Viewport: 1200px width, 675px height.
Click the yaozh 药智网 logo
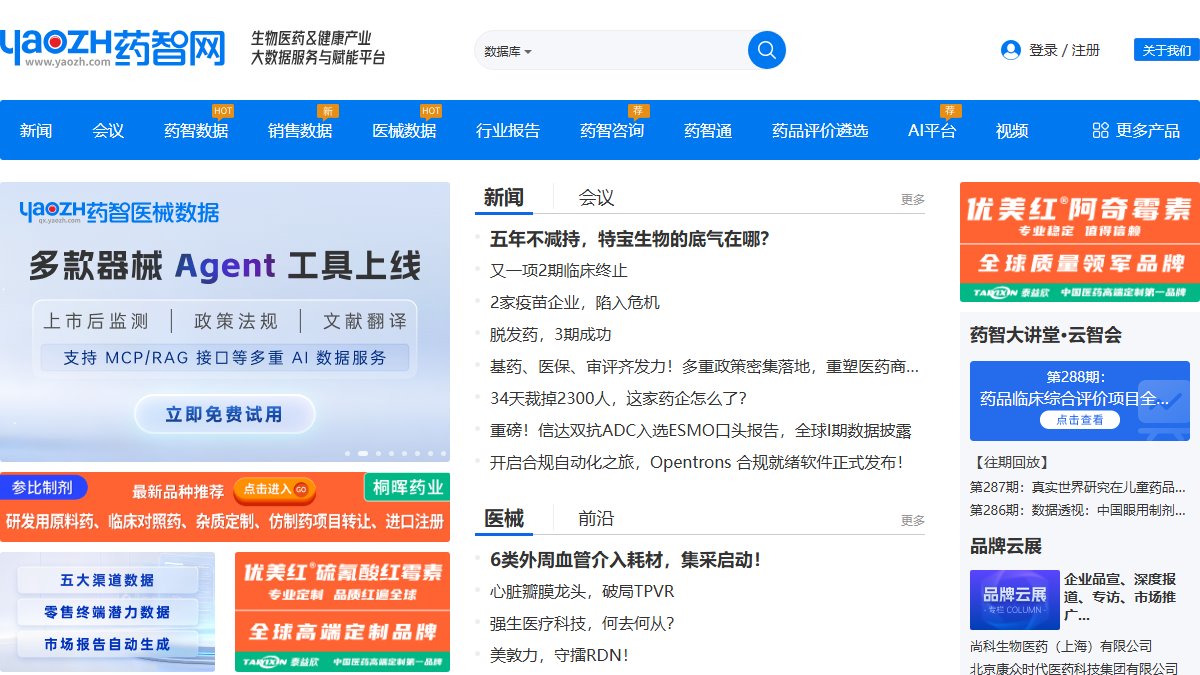(x=113, y=47)
